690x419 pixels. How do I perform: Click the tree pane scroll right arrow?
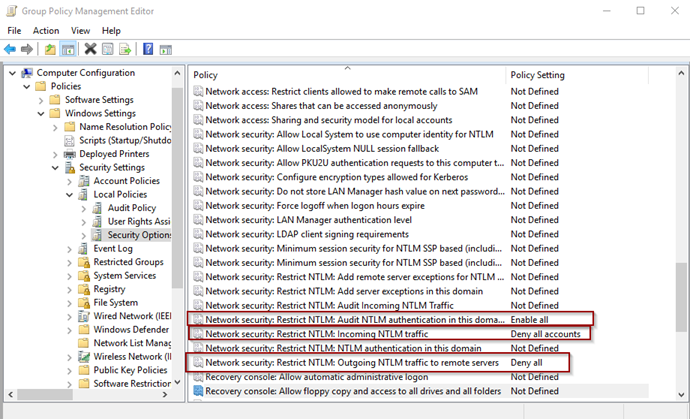click(x=165, y=394)
